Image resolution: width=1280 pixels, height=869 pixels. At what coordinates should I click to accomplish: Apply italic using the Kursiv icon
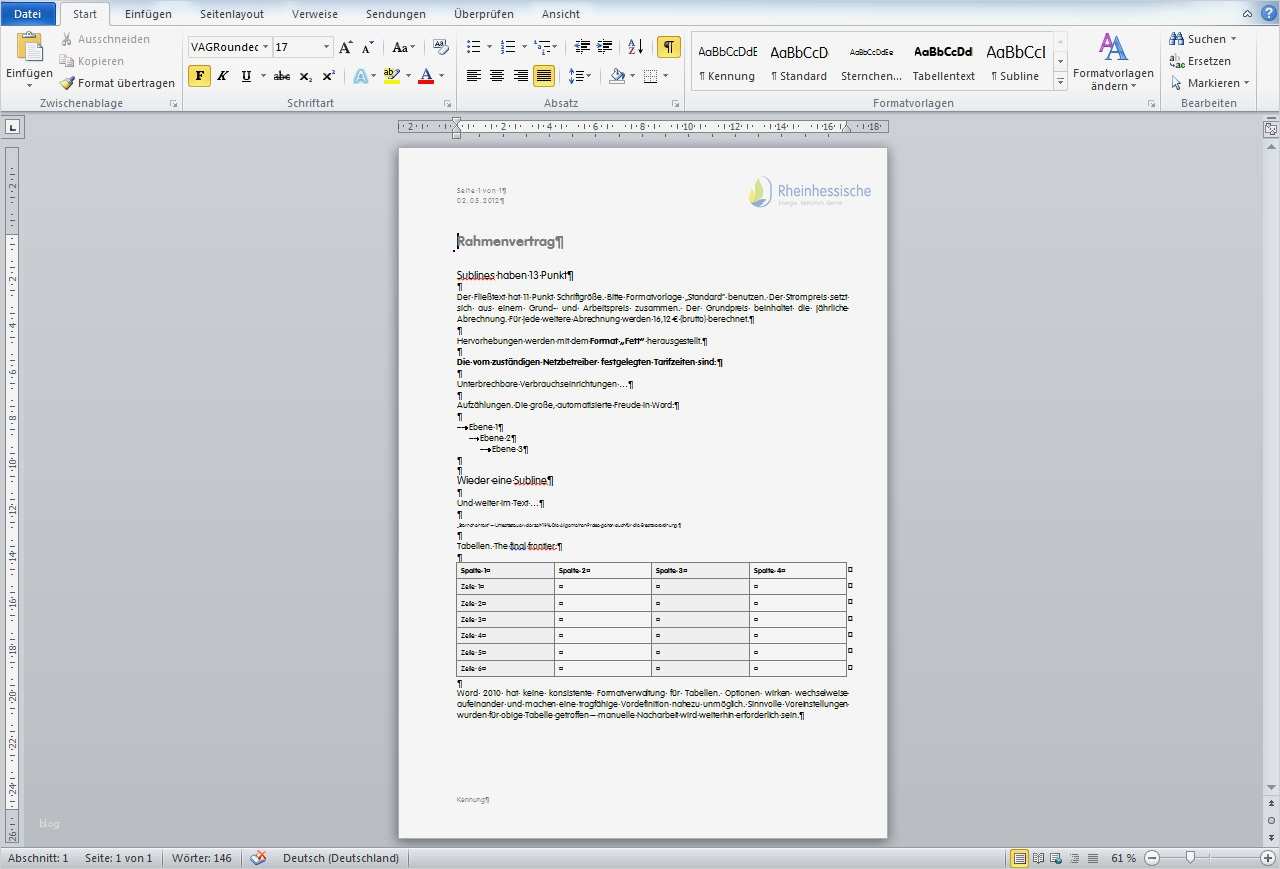tap(222, 75)
